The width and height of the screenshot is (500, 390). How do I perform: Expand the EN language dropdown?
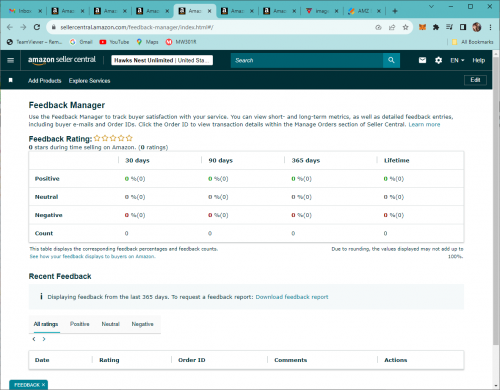pyautogui.click(x=457, y=60)
